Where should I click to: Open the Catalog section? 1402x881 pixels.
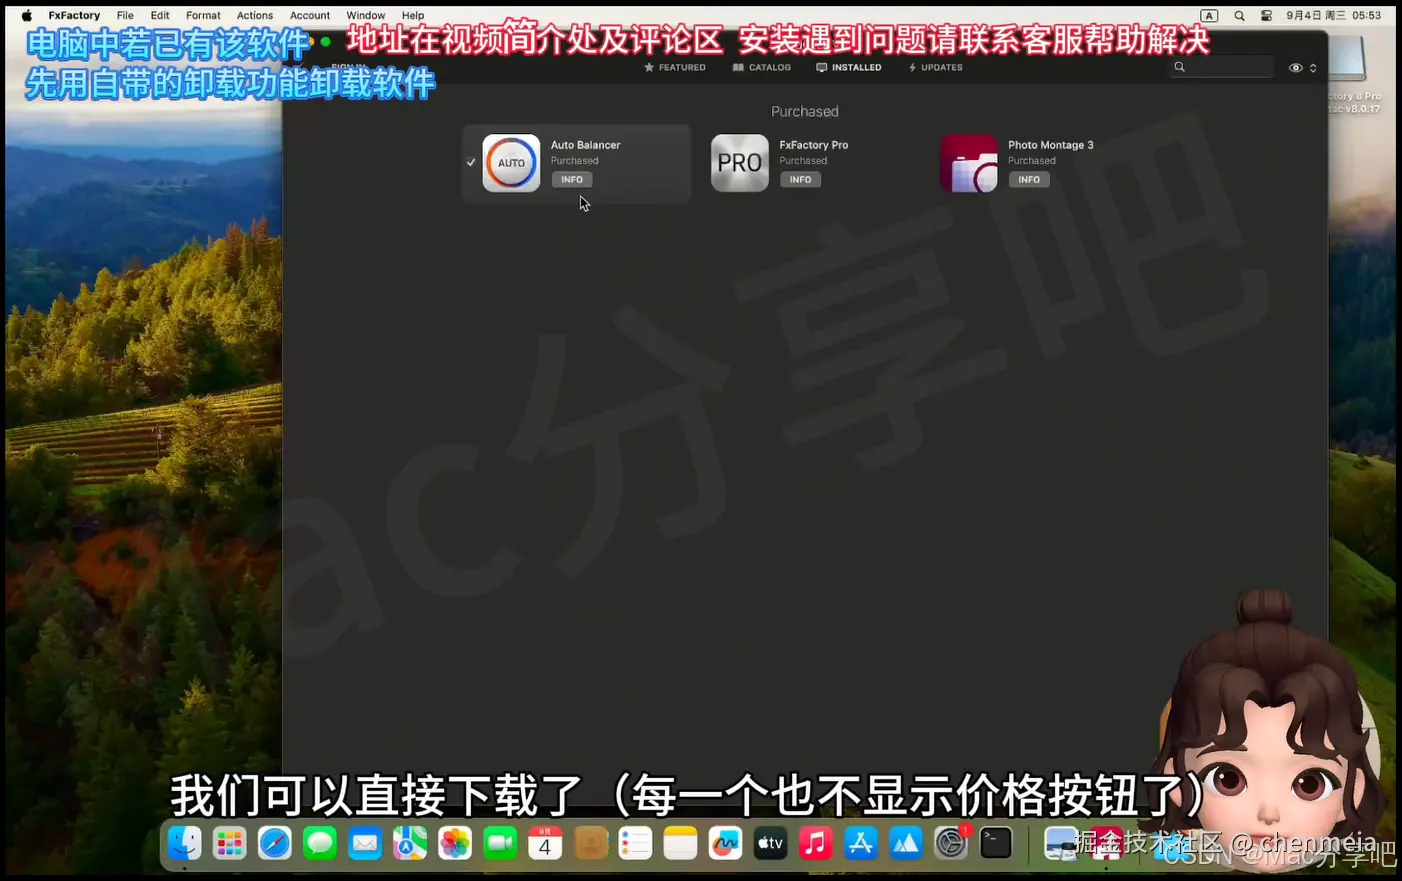(x=762, y=67)
